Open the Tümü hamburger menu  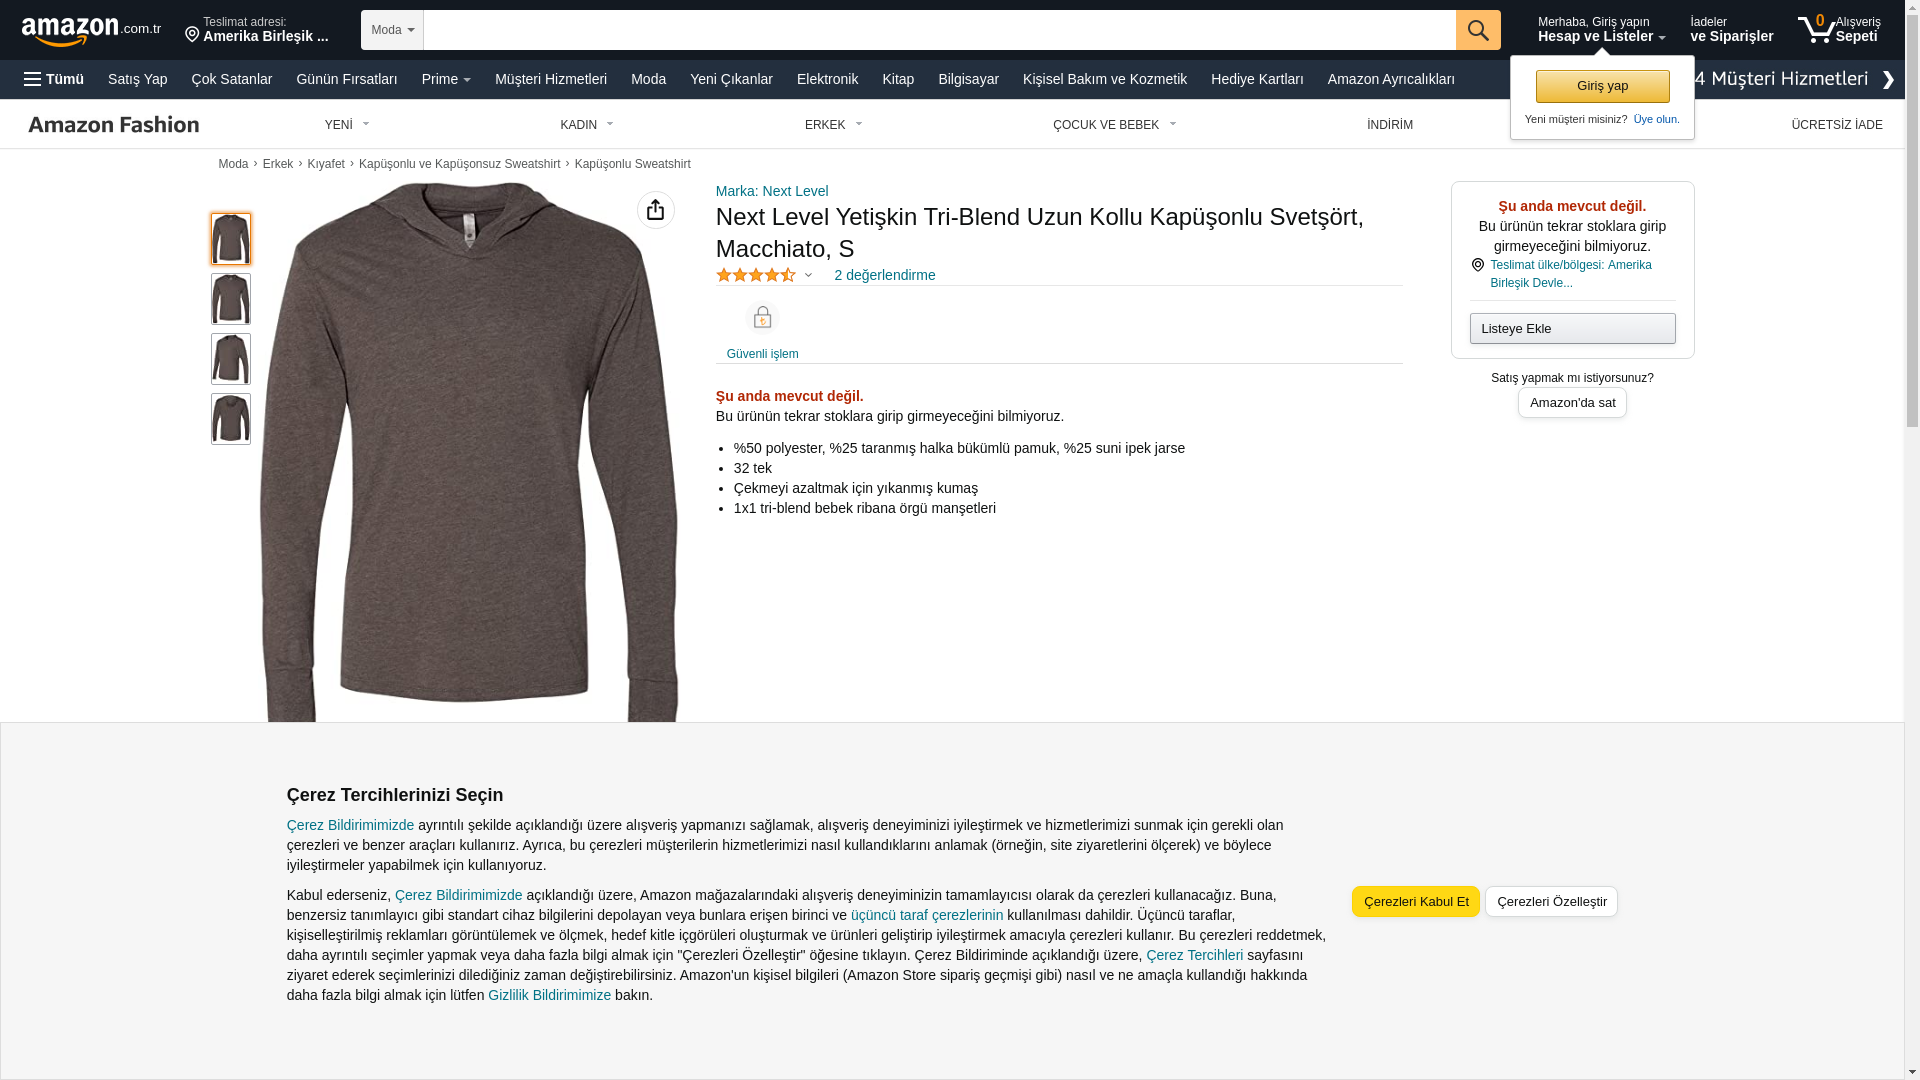(54, 79)
